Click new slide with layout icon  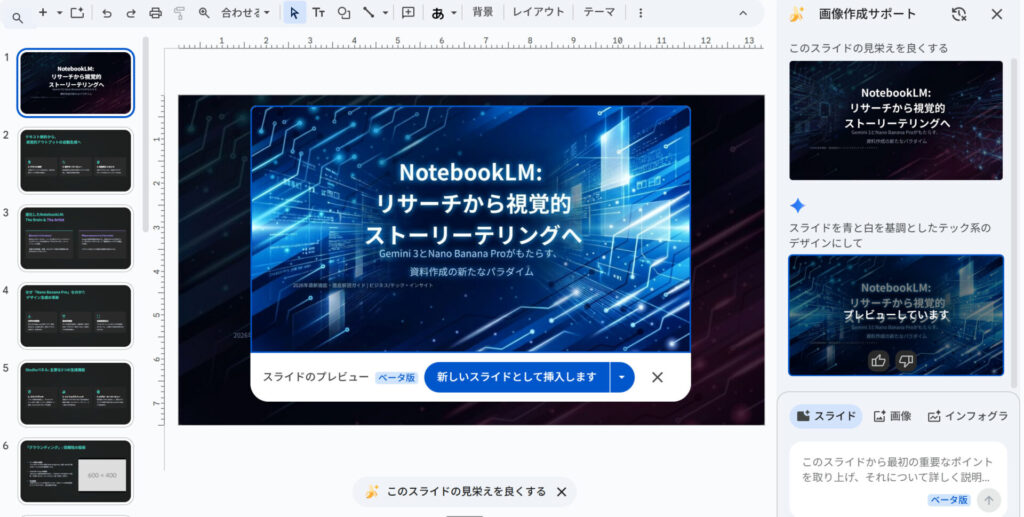tap(77, 12)
